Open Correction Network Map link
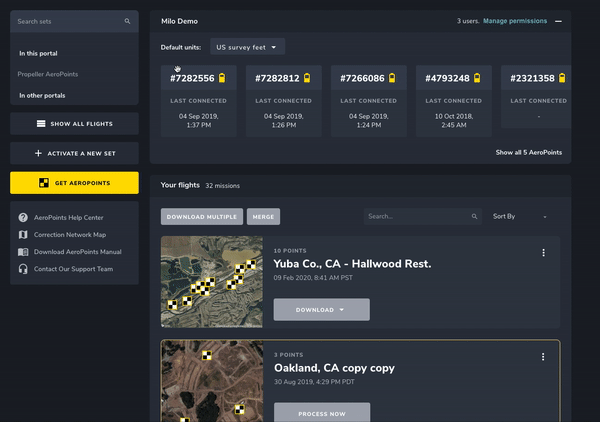600x422 pixels. 70,235
